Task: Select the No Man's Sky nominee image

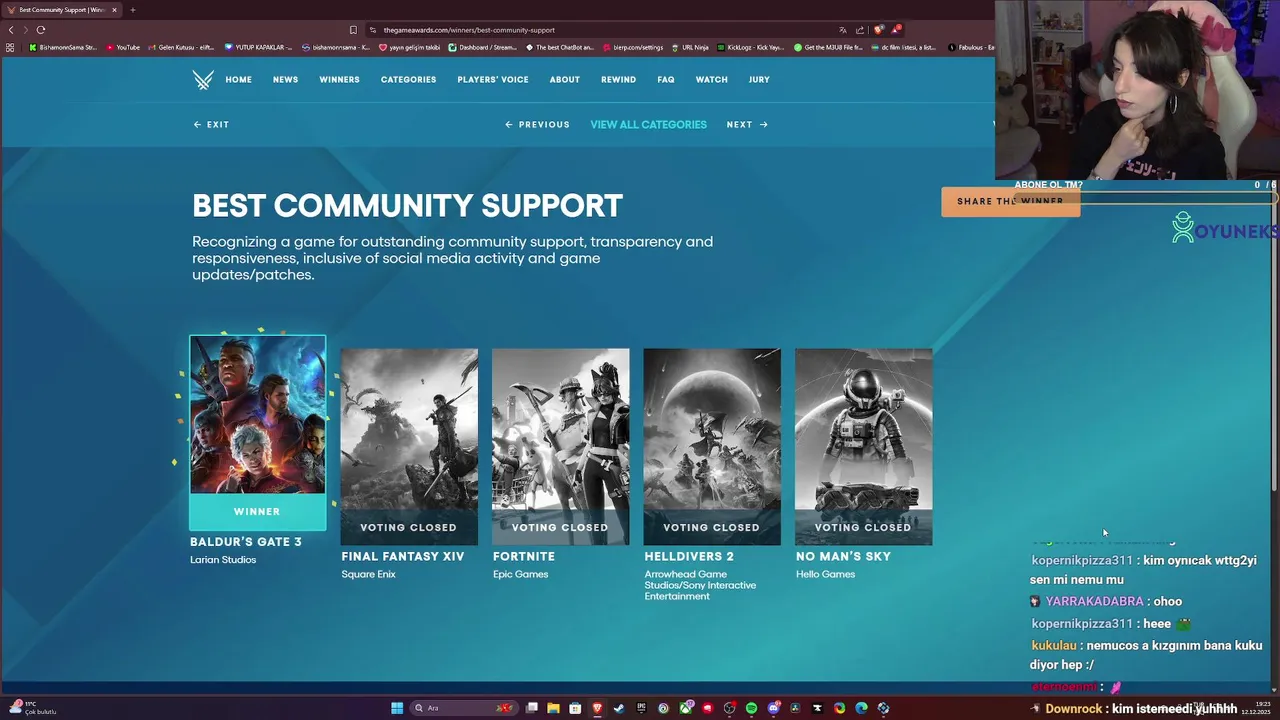Action: click(x=863, y=447)
